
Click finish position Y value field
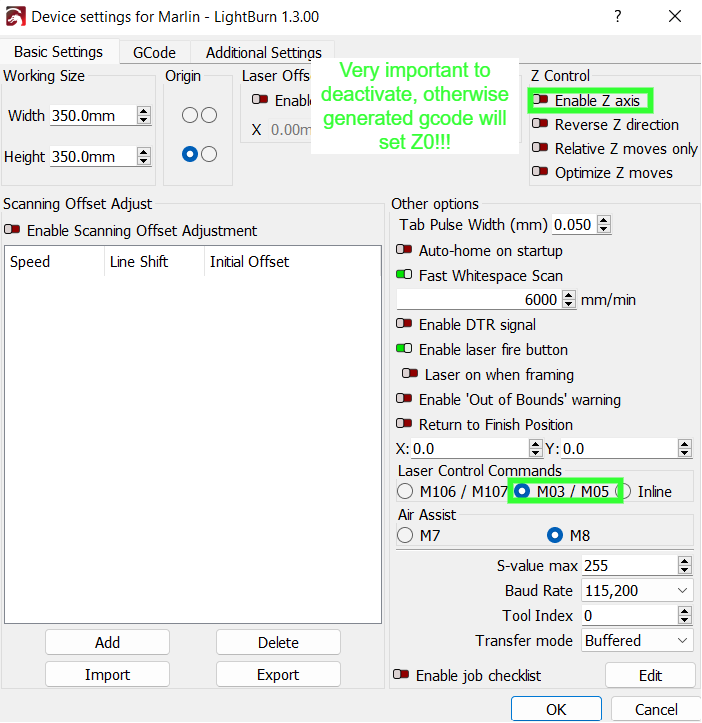point(619,448)
